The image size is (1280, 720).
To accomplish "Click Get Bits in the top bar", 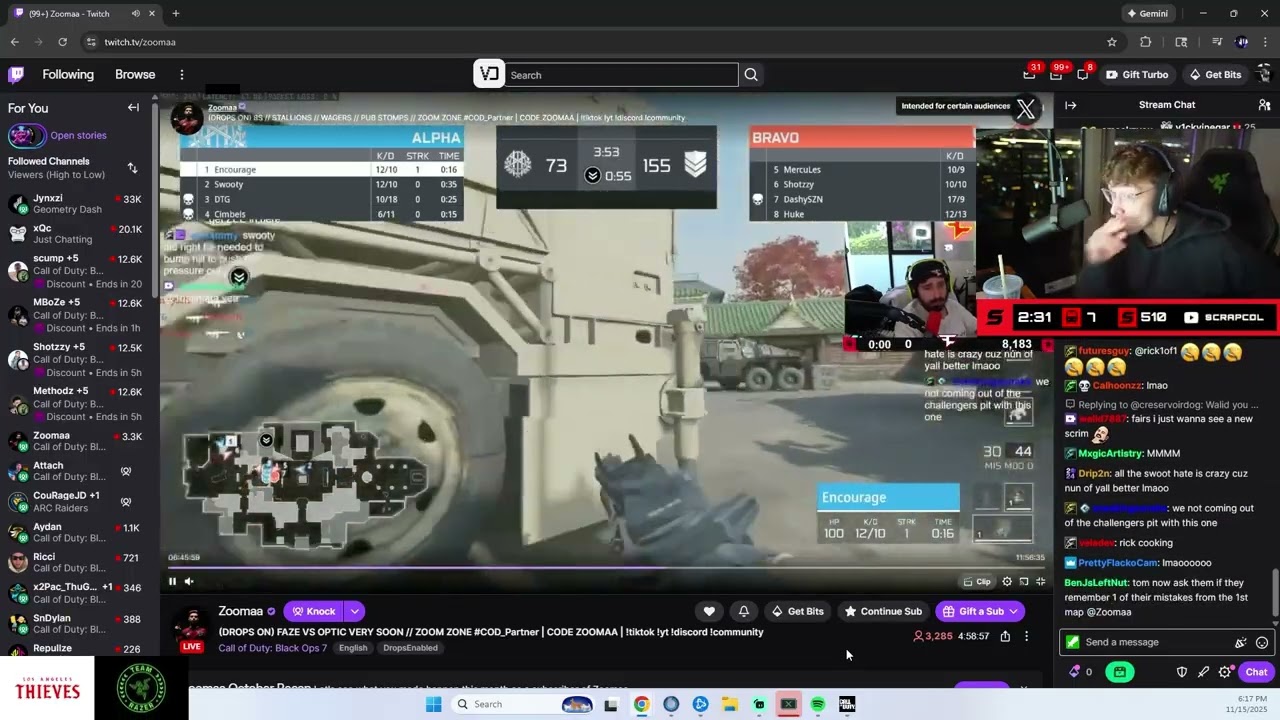I will tap(1215, 75).
